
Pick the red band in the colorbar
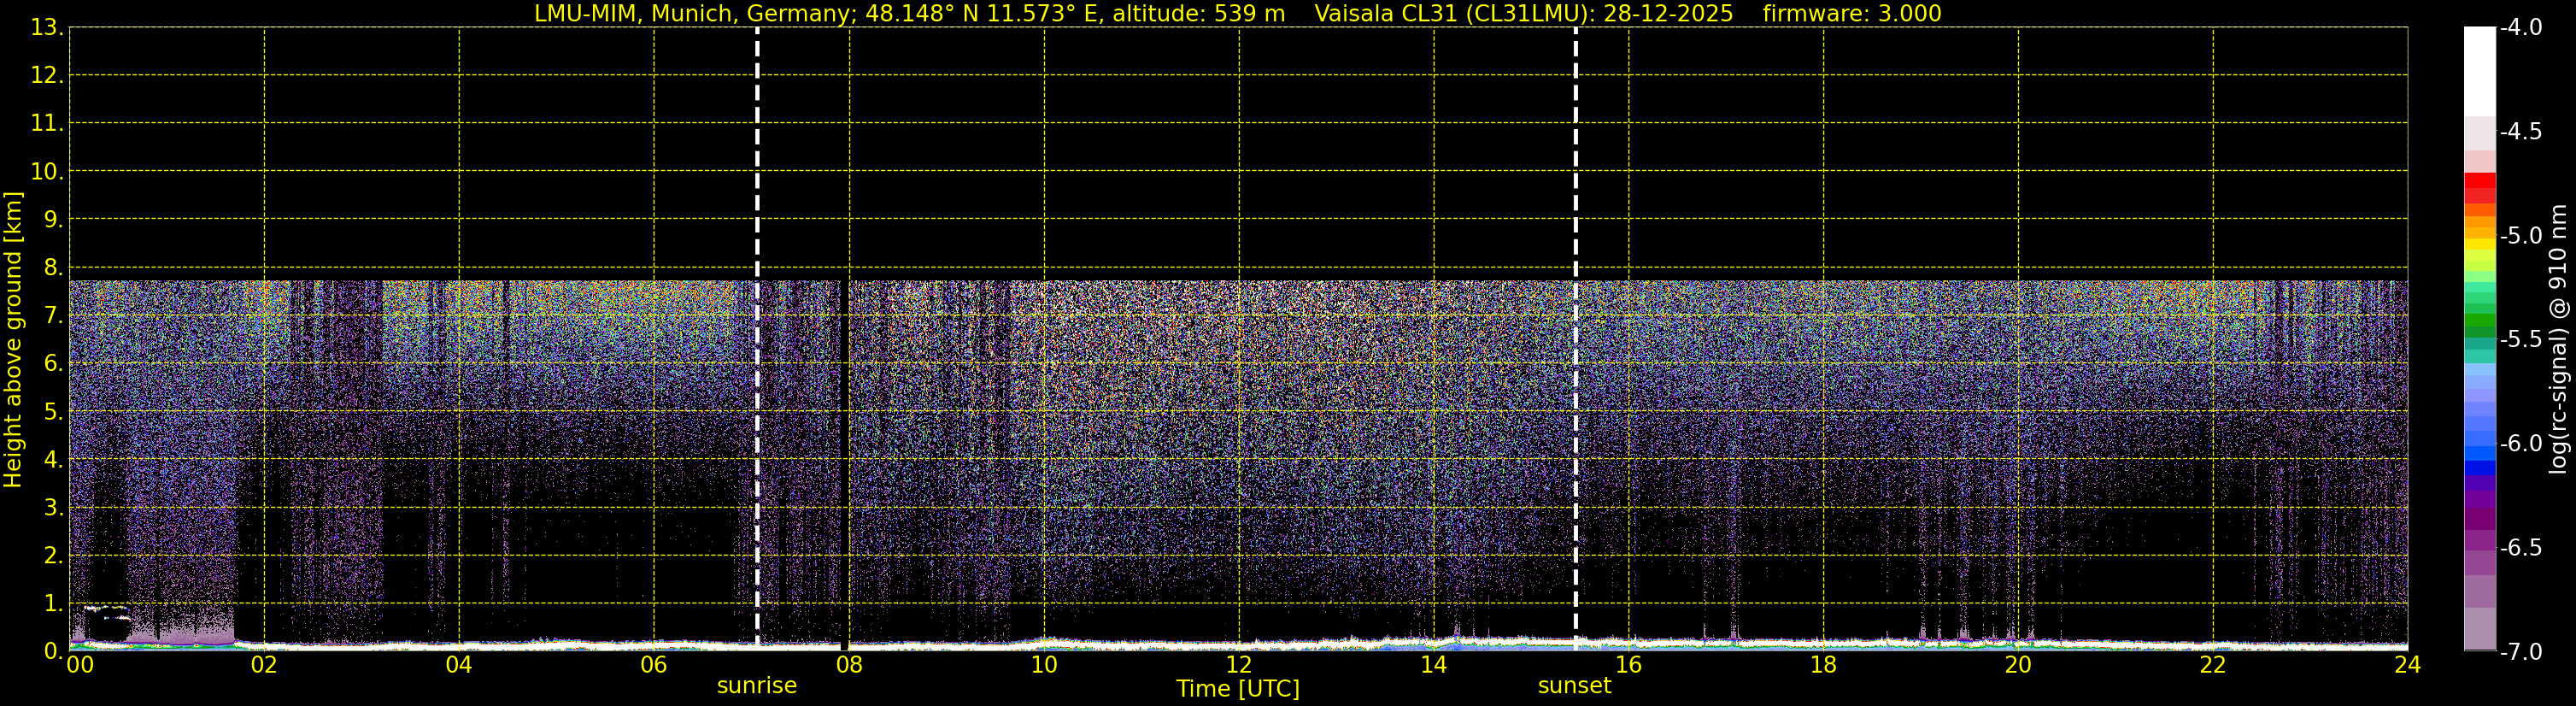pyautogui.click(x=2479, y=185)
